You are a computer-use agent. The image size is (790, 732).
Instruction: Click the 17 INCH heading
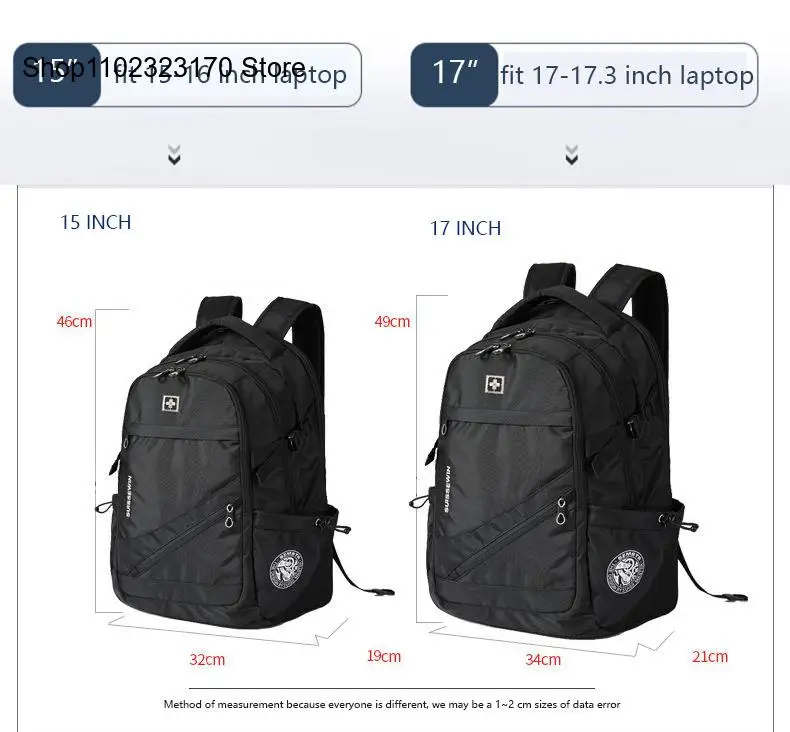[466, 228]
